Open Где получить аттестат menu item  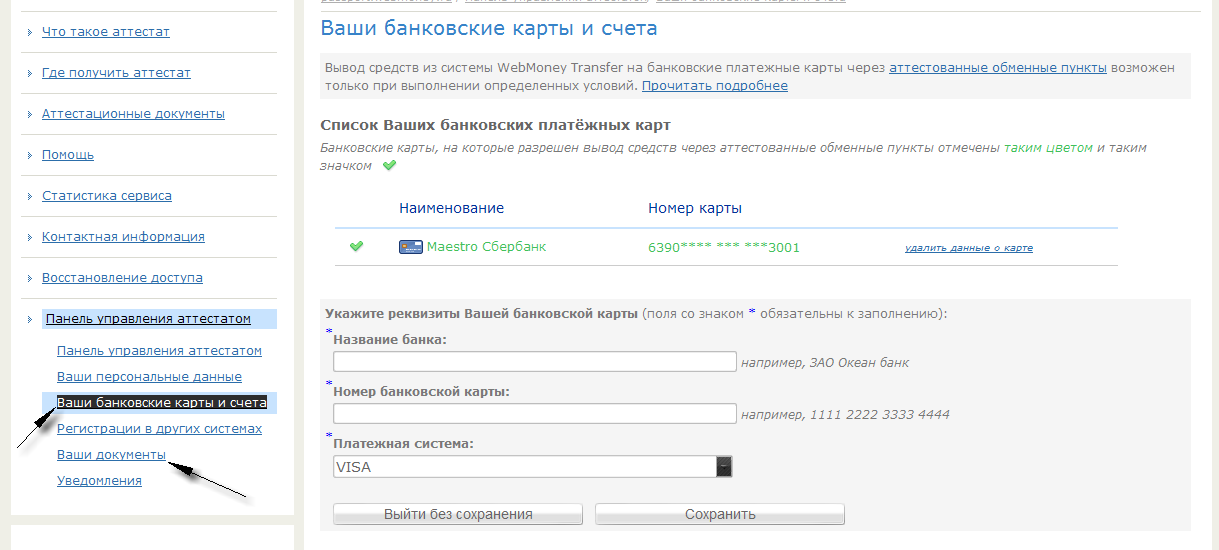(116, 73)
